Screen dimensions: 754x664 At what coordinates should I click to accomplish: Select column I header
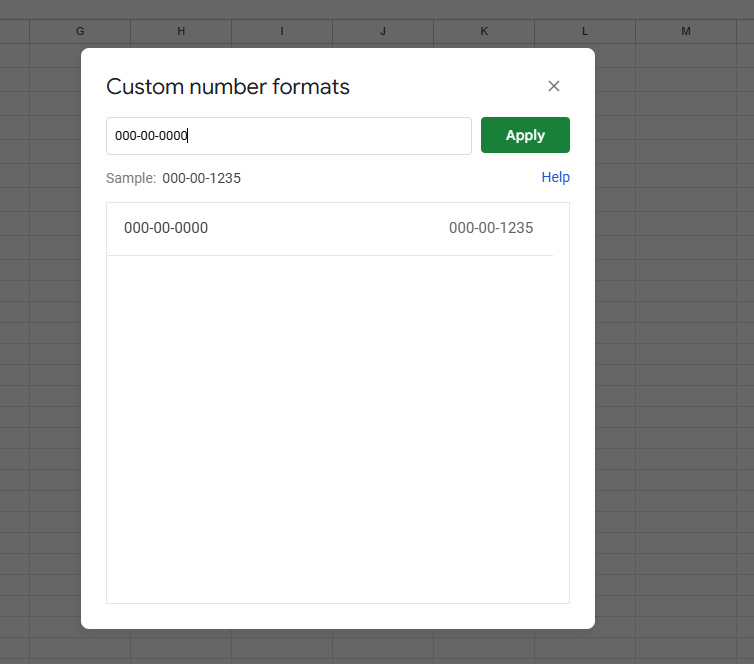[x=282, y=32]
